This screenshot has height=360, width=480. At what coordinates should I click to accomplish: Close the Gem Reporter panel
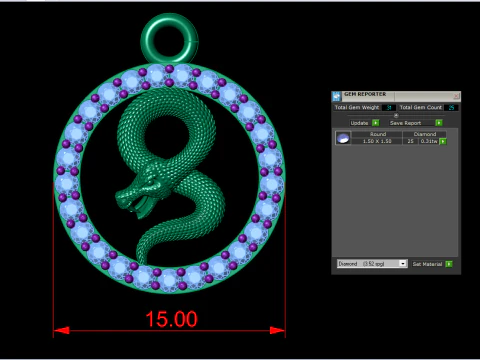[456, 96]
